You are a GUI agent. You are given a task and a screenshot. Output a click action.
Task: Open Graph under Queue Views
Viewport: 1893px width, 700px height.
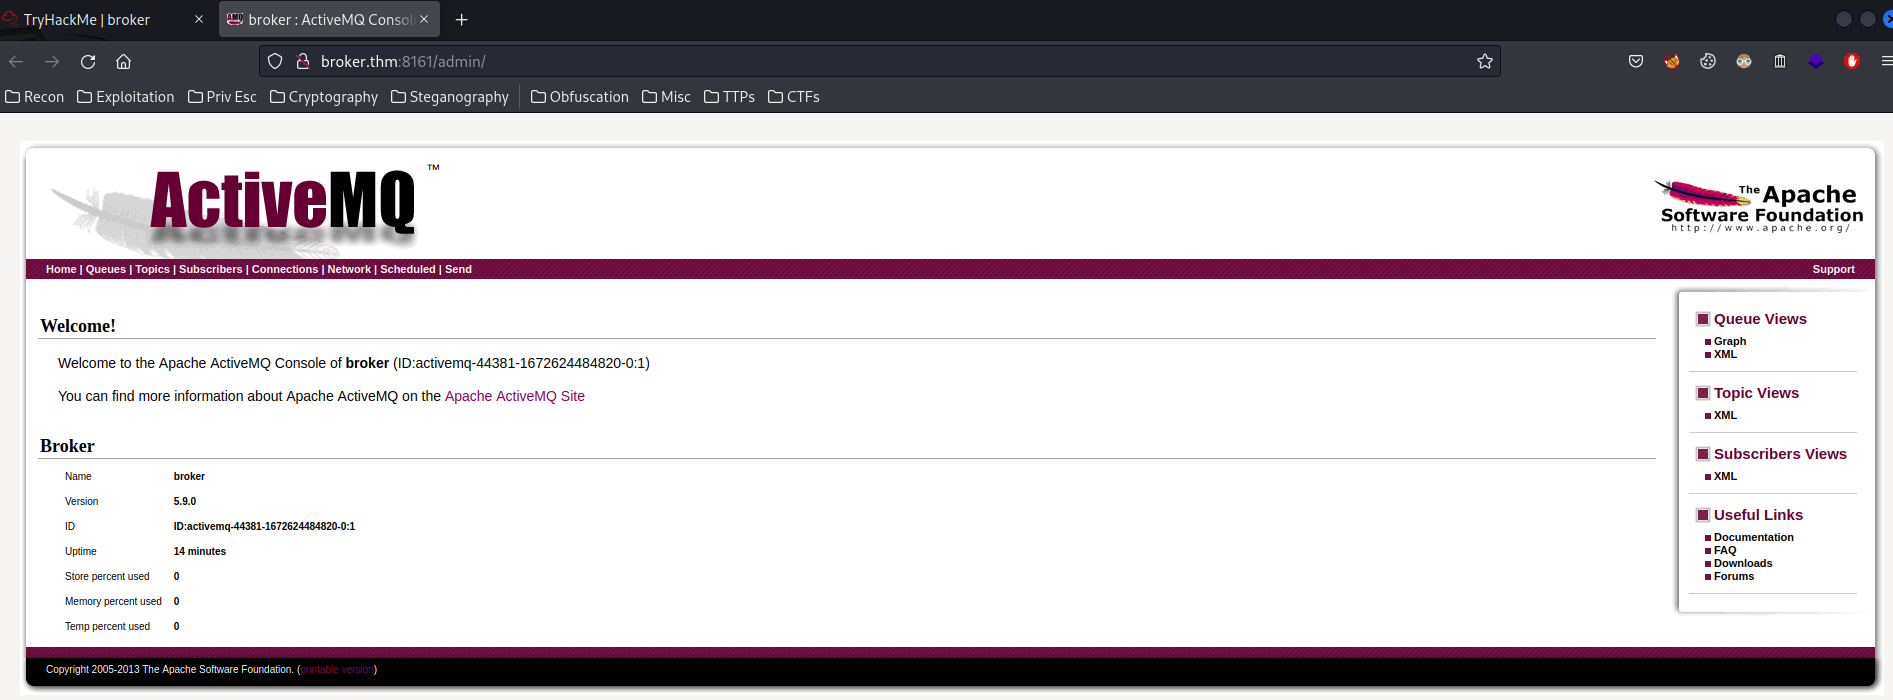coord(1730,341)
